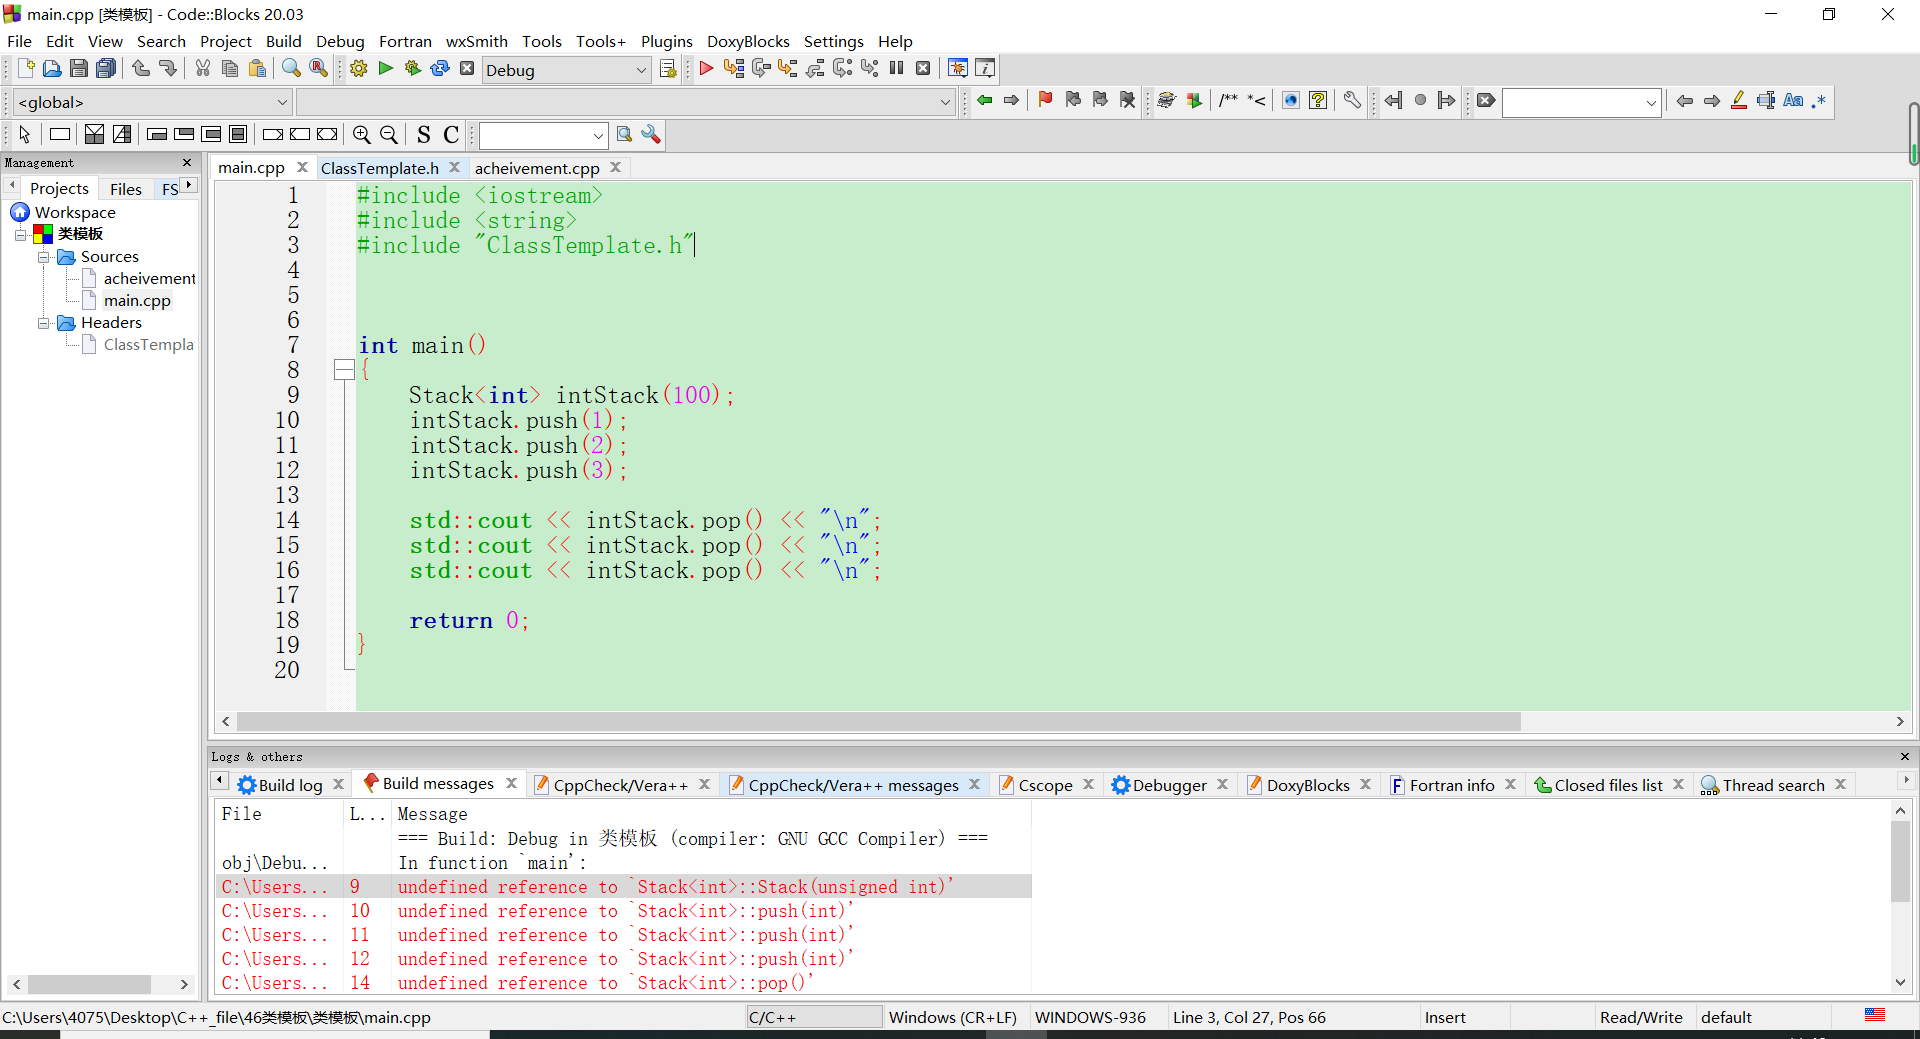The width and height of the screenshot is (1920, 1039).
Task: Close the main.cpp editor tab
Action: pos(302,167)
